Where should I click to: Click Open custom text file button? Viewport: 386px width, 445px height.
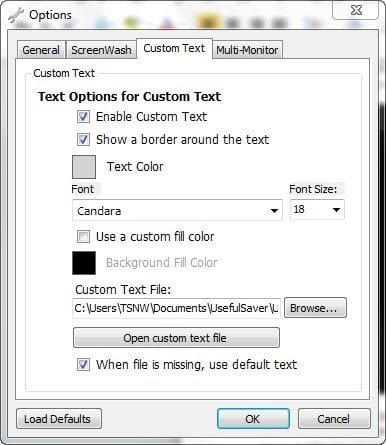(x=176, y=338)
